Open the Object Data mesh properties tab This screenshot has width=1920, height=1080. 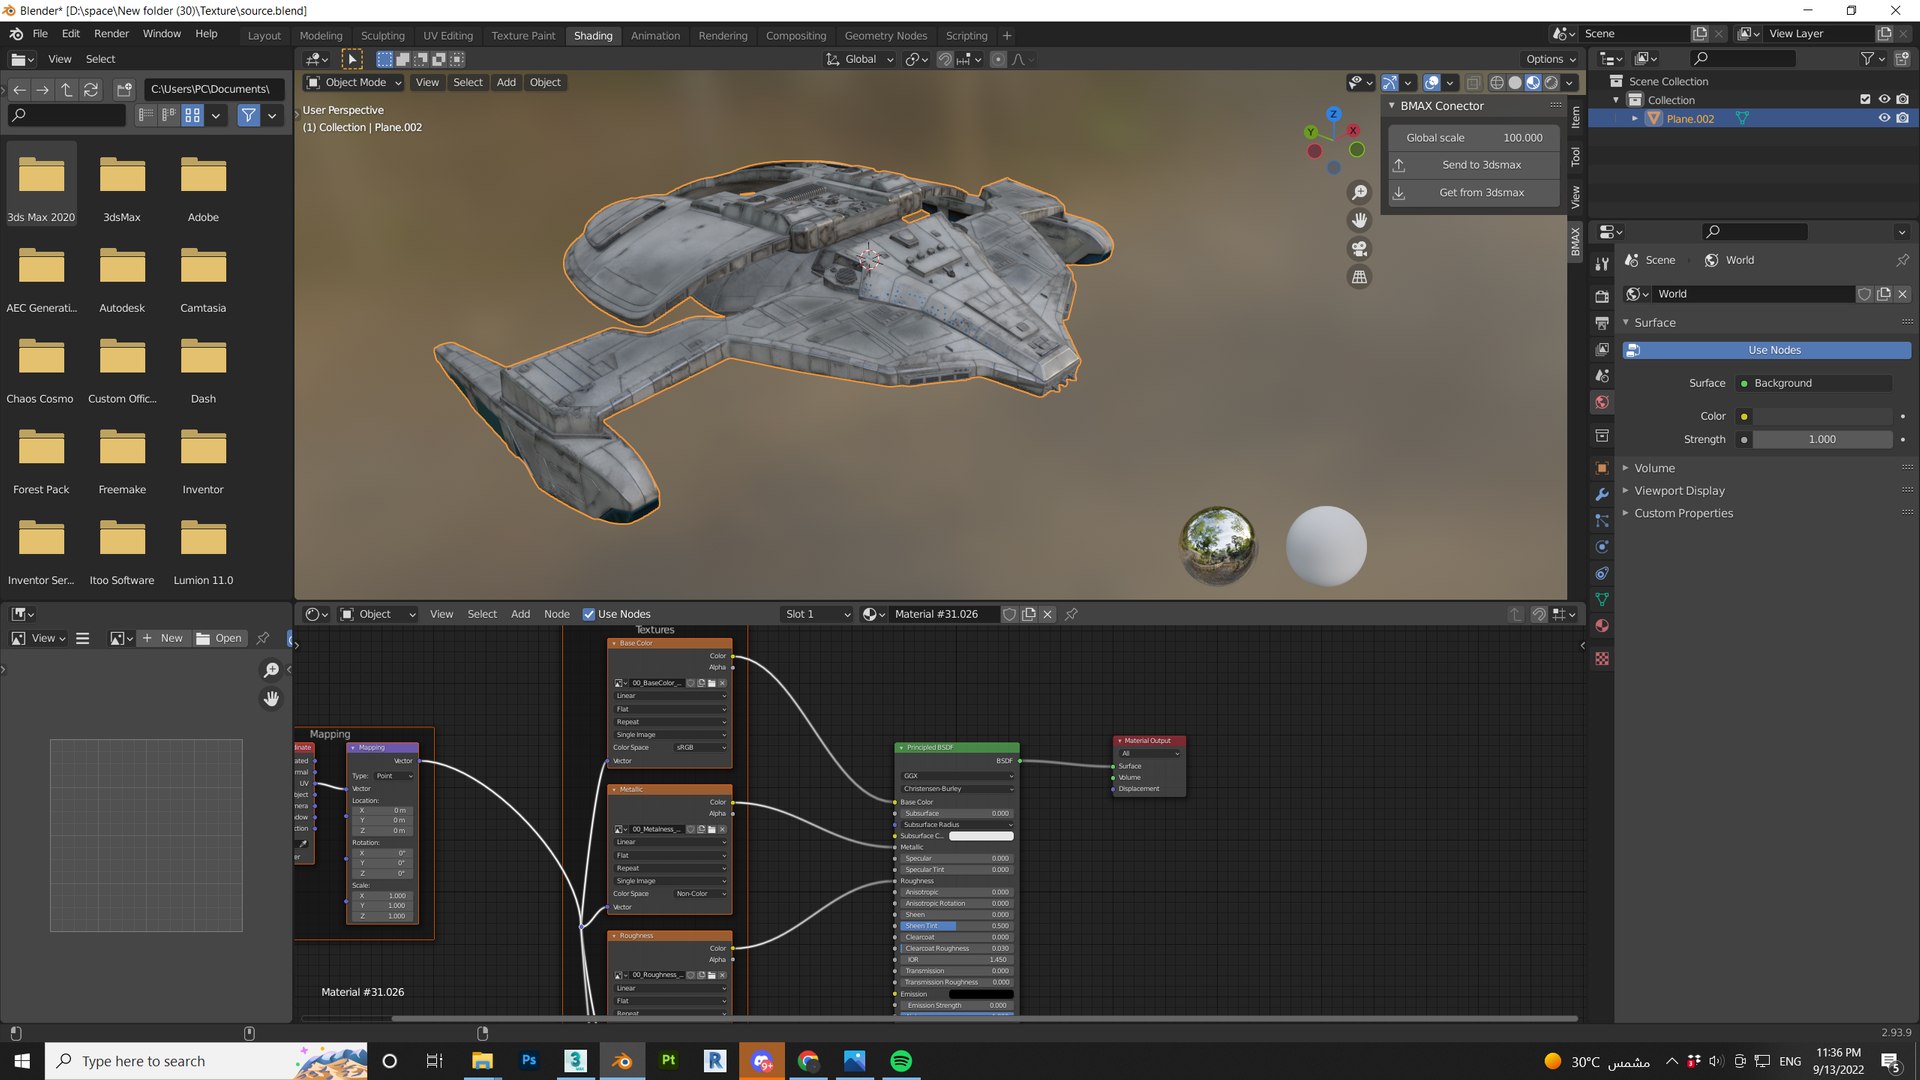click(x=1602, y=599)
